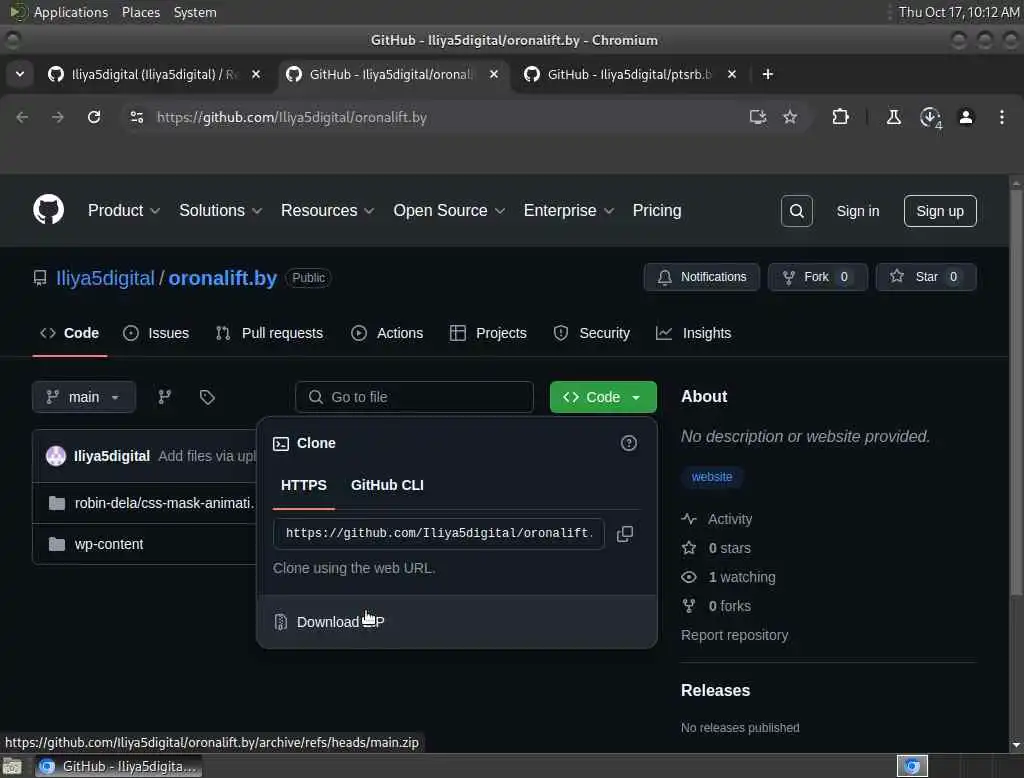Viewport: 1024px width, 778px height.
Task: View site information icon in address bar
Action: tap(136, 117)
